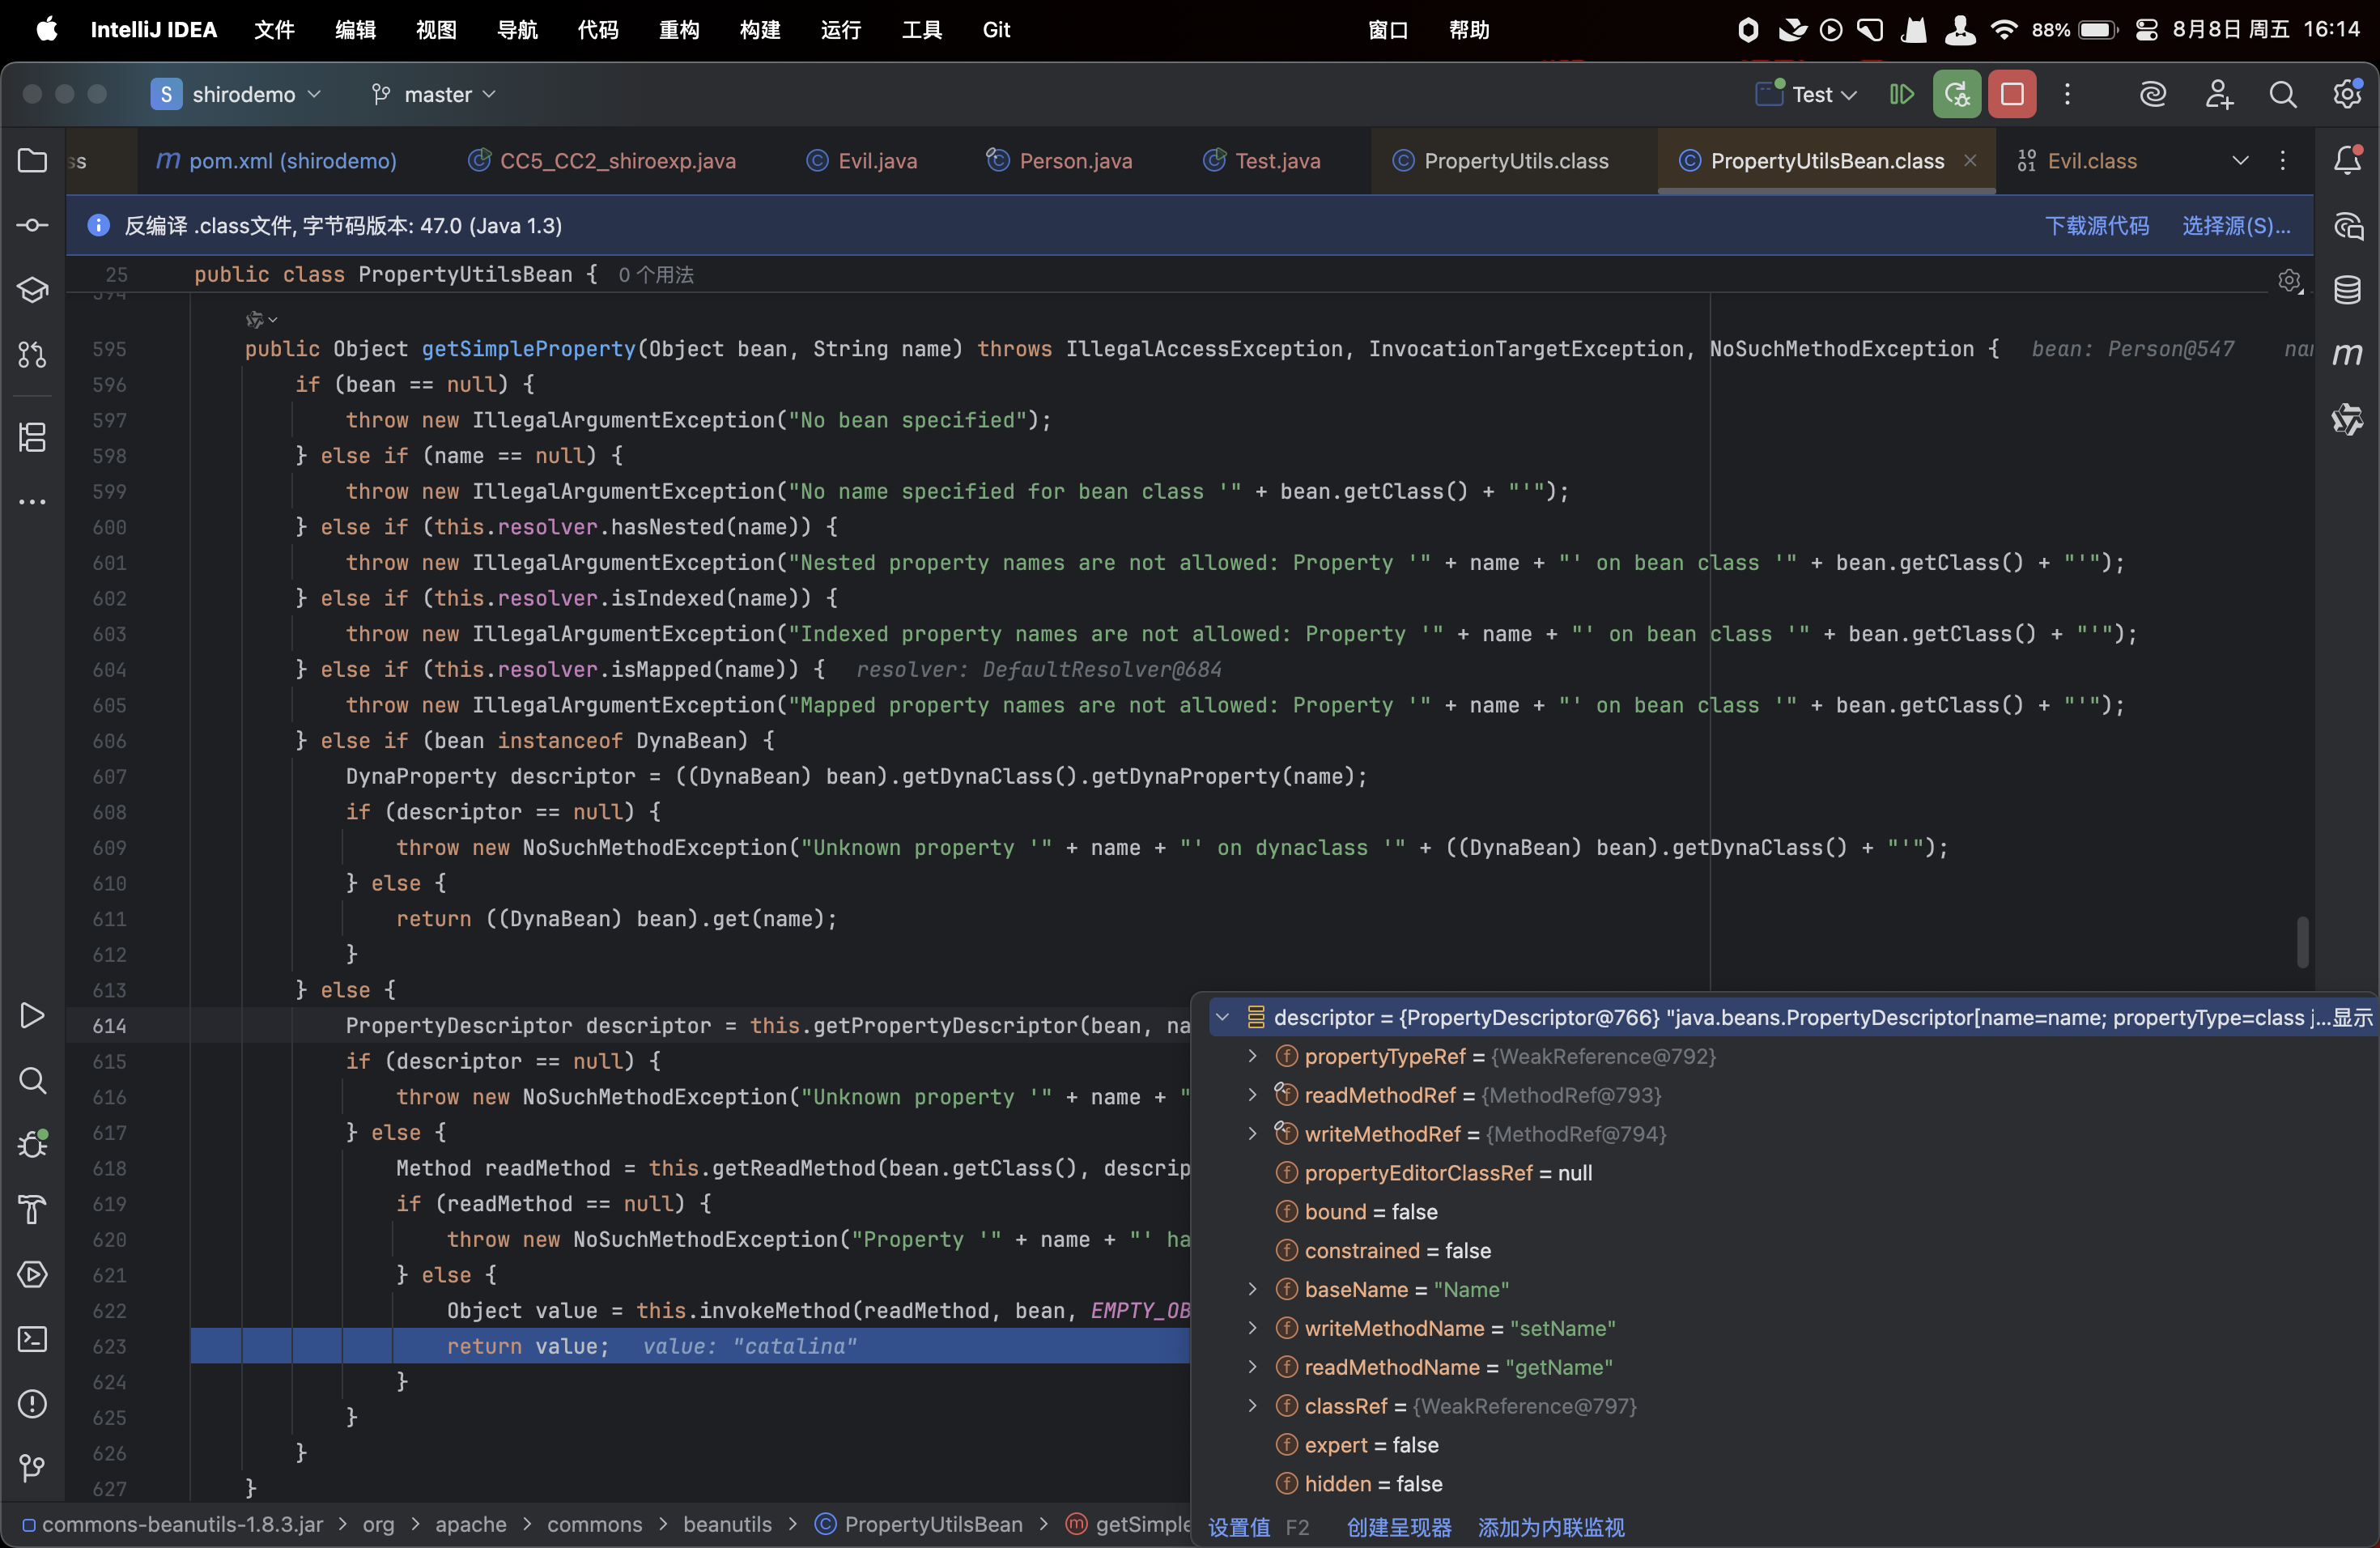Click the 下载源代码 download sources link
The height and width of the screenshot is (1548, 2380).
(2096, 226)
